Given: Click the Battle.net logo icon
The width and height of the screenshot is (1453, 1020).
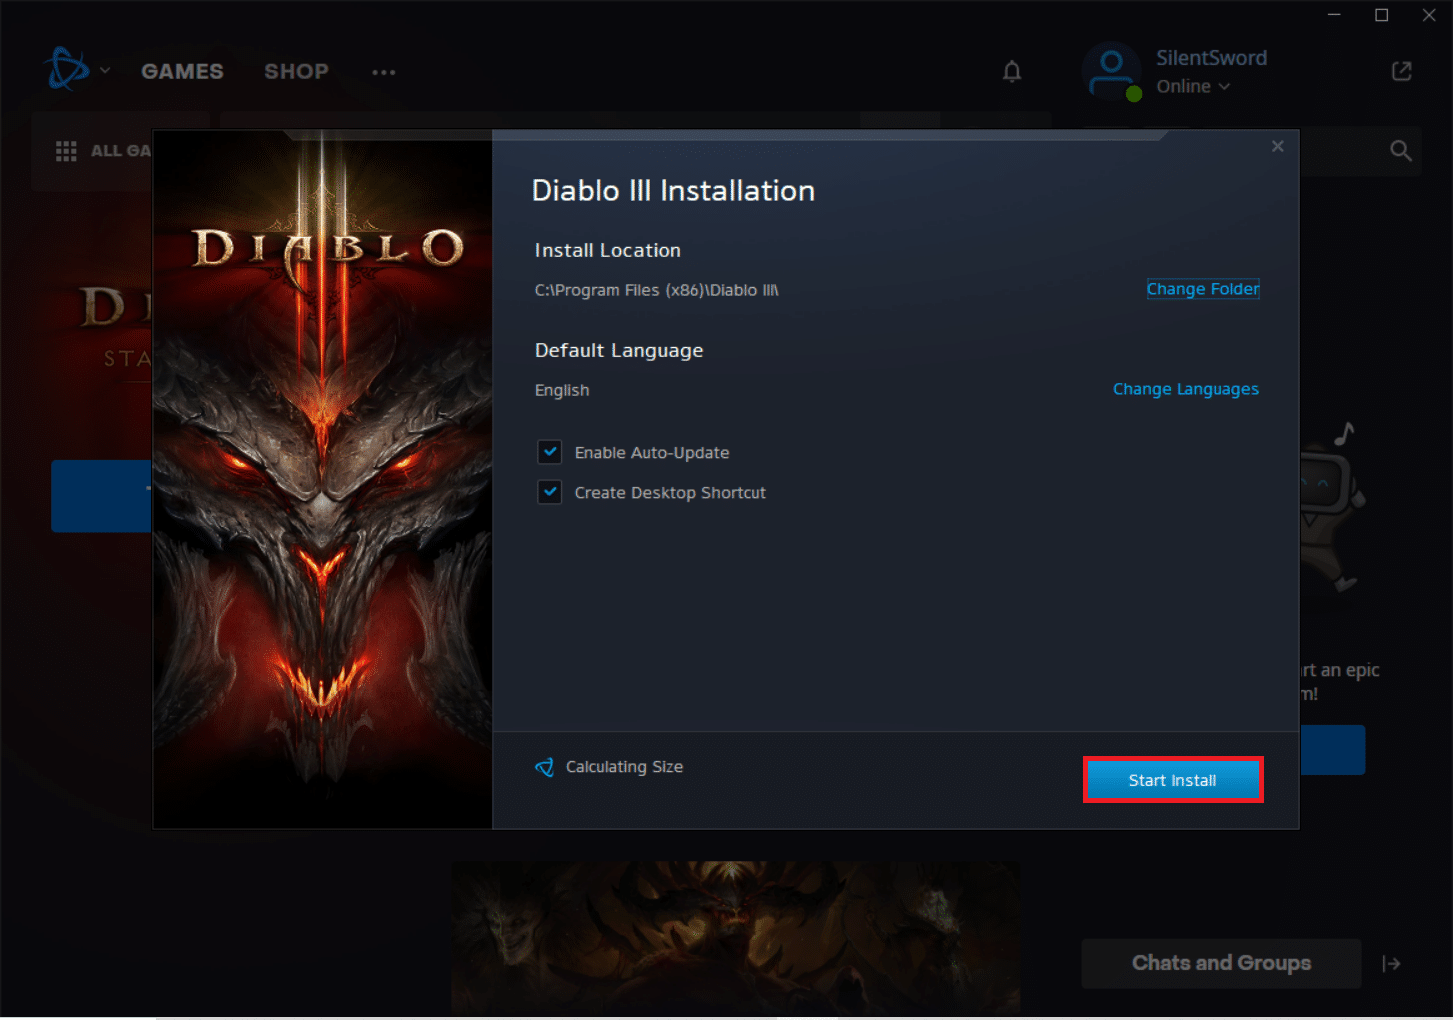Looking at the screenshot, I should point(67,69).
